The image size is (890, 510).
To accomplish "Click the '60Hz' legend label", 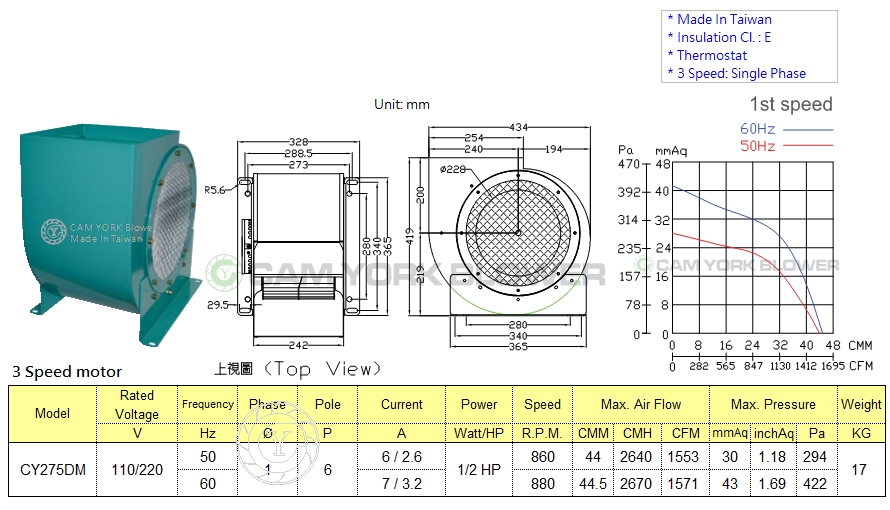I will pos(757,129).
